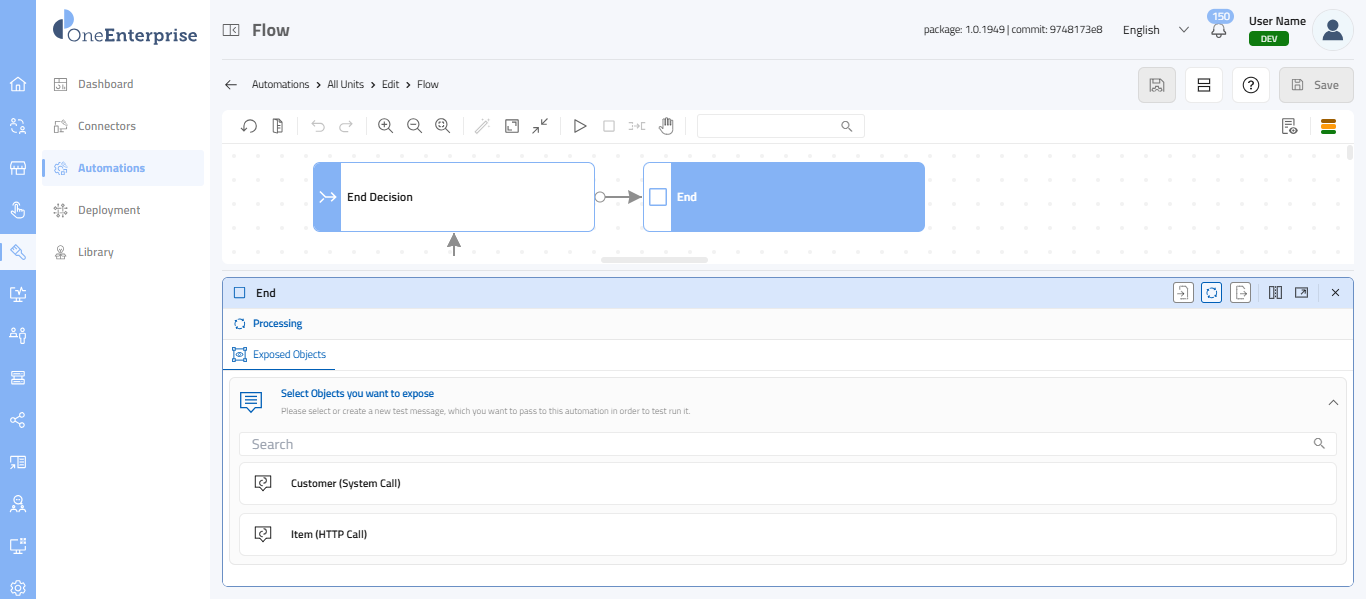Toggle the processing section icon in End panel
The width and height of the screenshot is (1366, 599).
(x=1211, y=293)
